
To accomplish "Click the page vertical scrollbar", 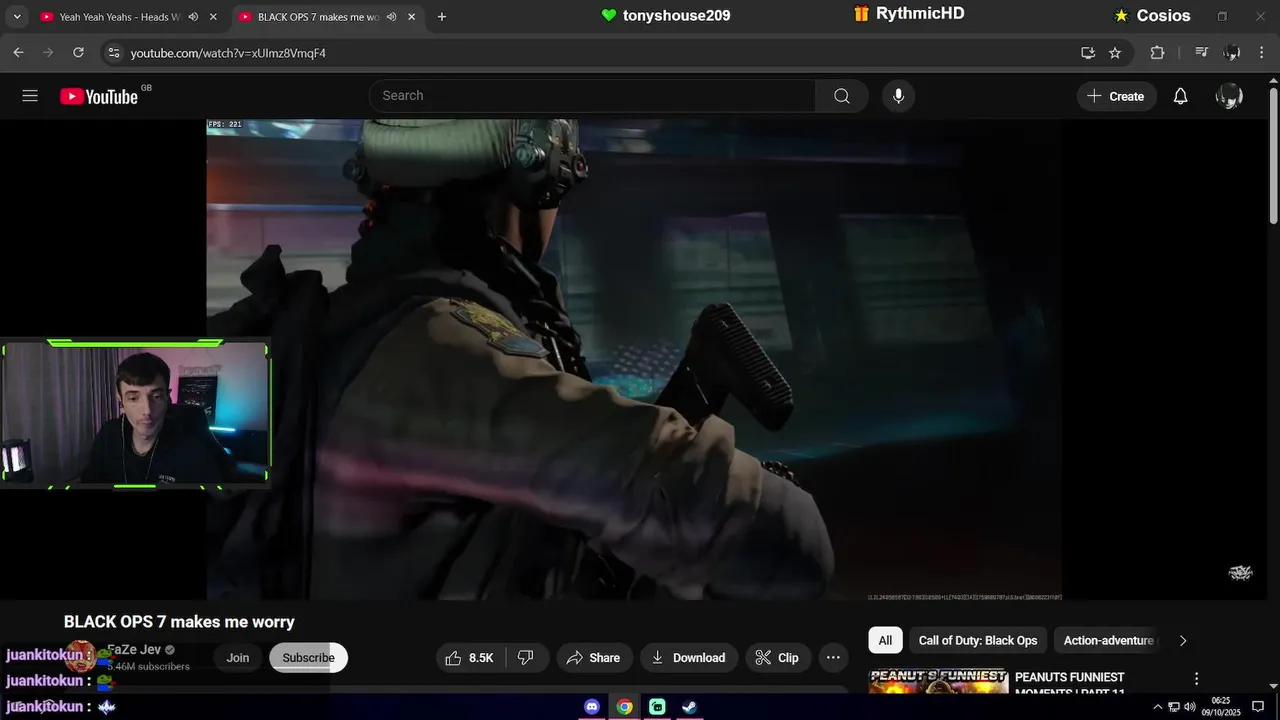I will [1273, 155].
